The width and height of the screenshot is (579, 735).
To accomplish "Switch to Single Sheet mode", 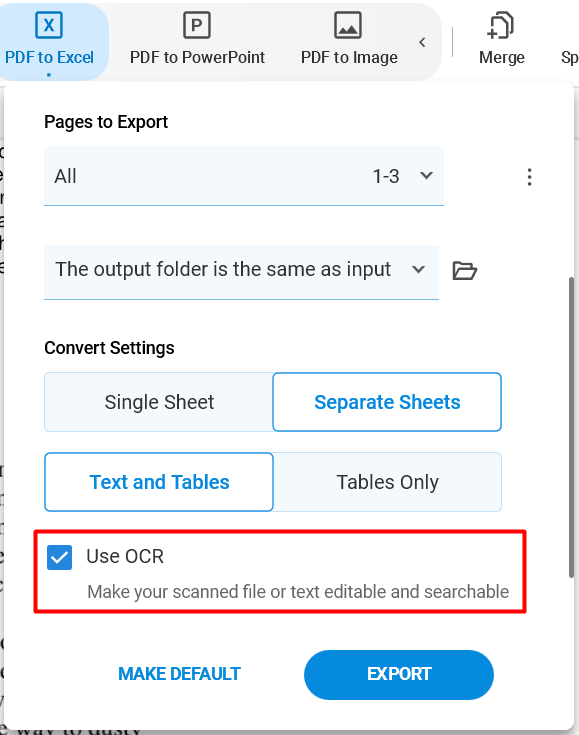I will point(159,402).
